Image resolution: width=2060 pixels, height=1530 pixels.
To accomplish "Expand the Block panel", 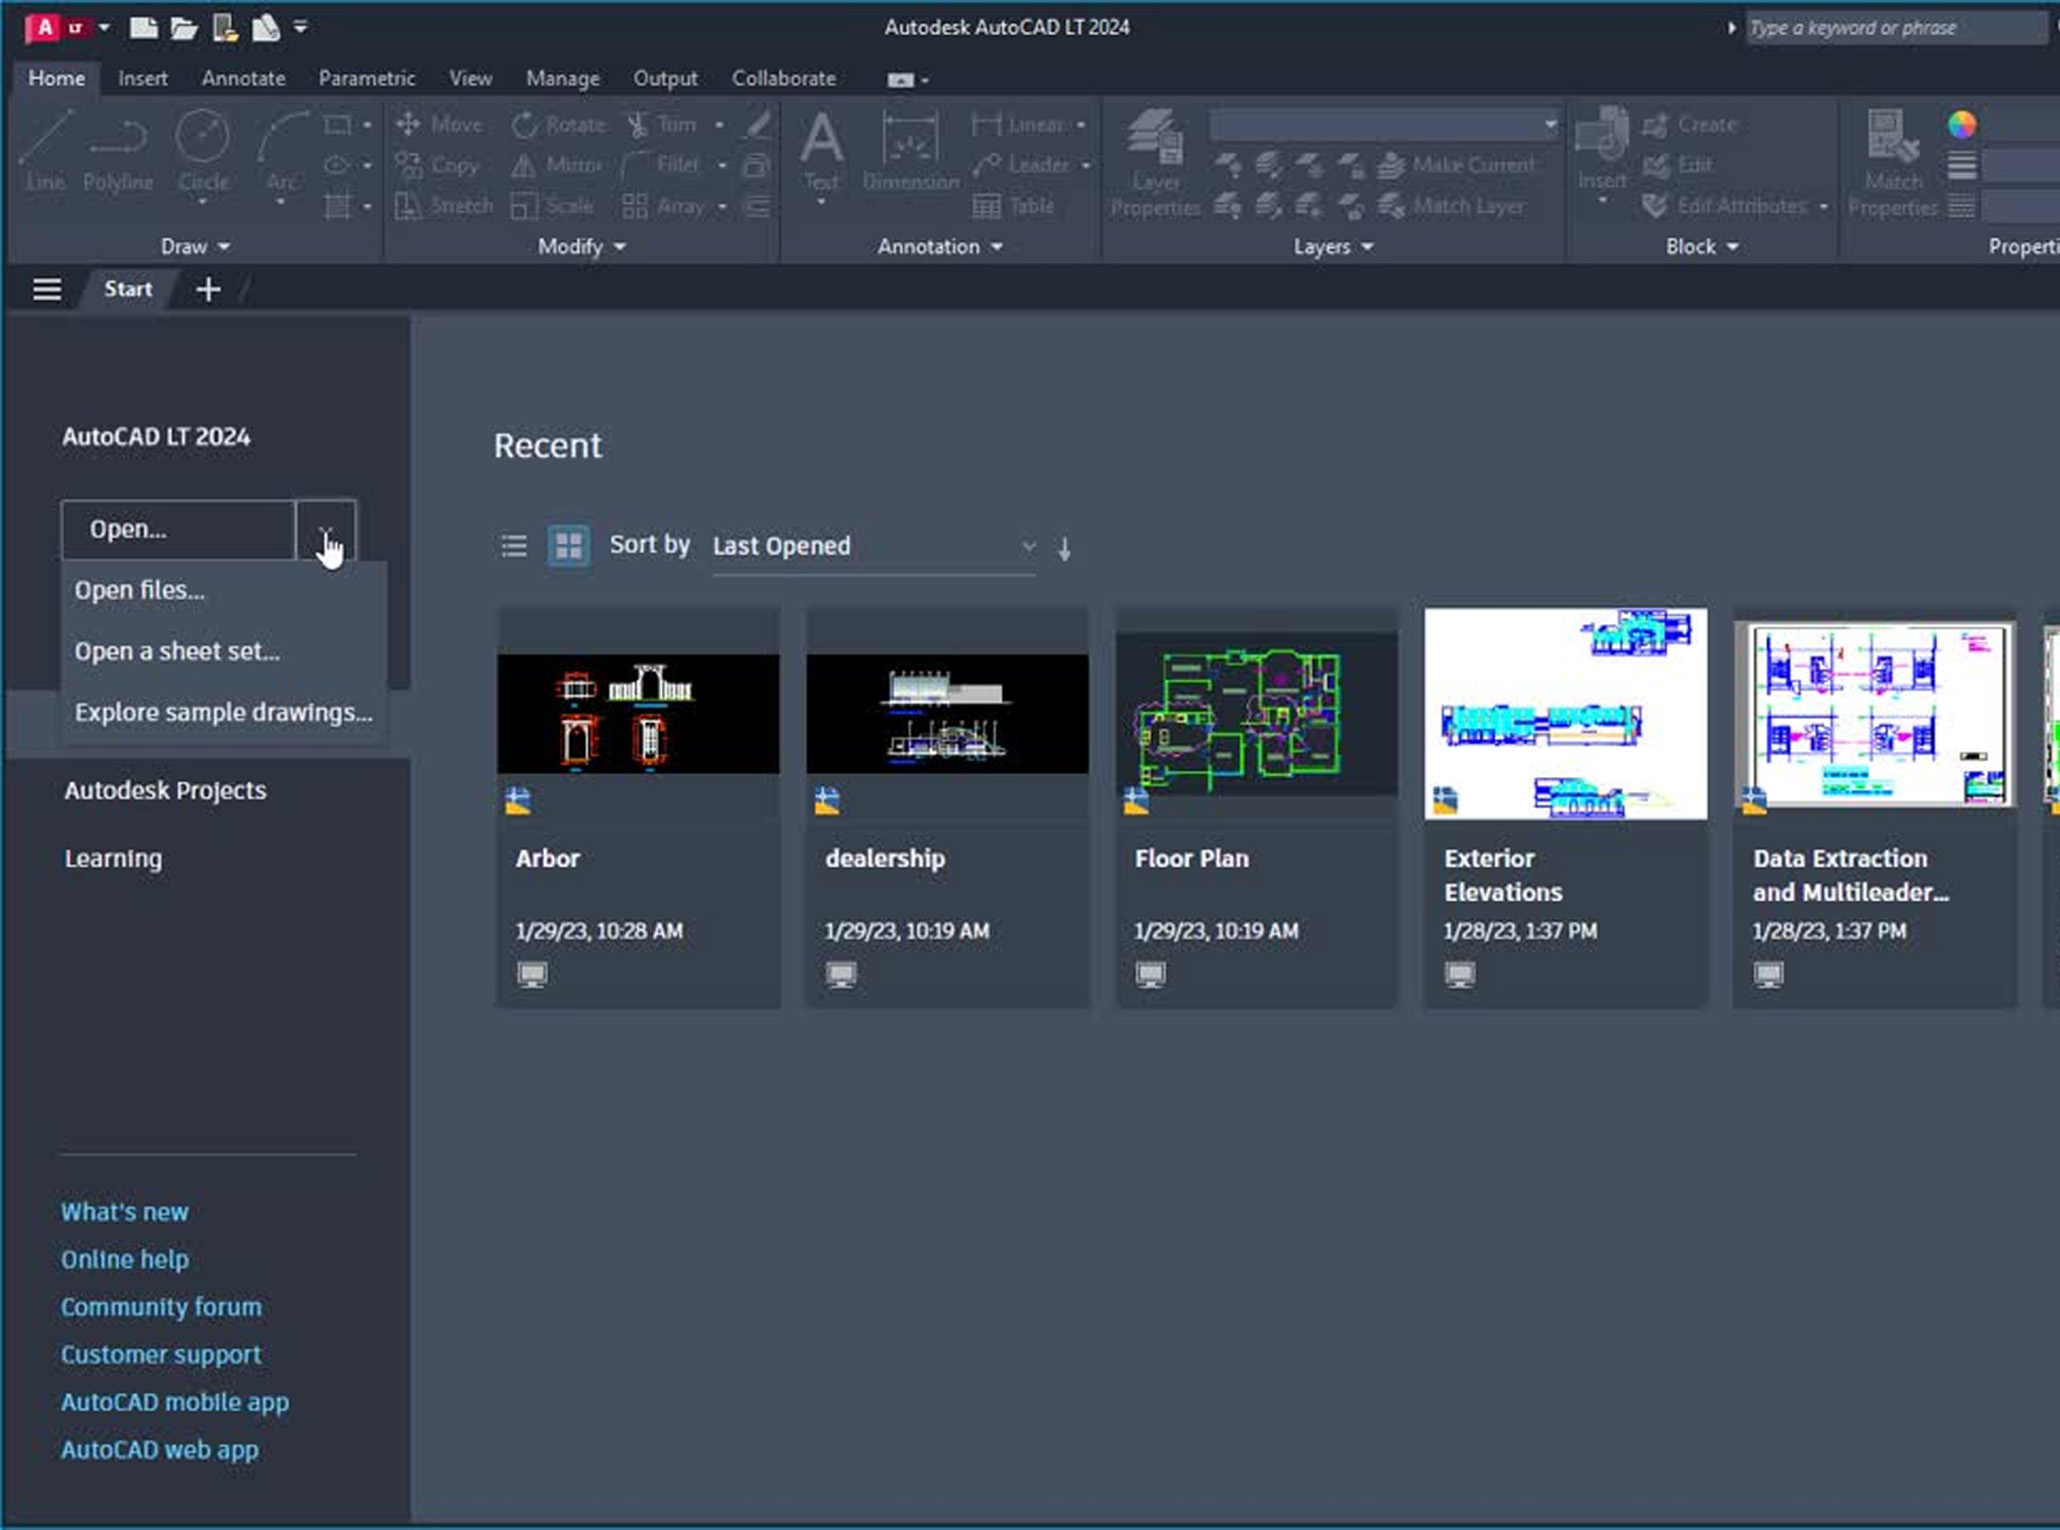I will click(x=1702, y=246).
